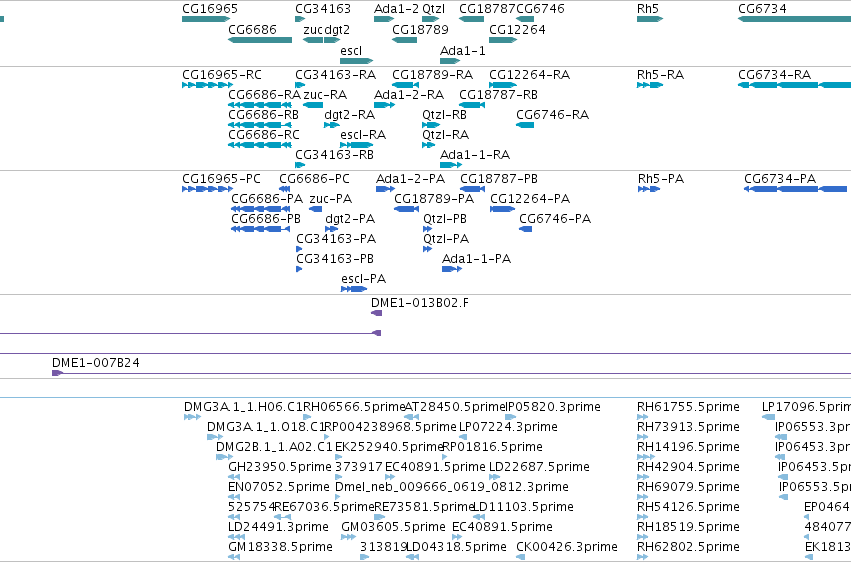Click the Ada1-2-RA transcript
Viewport: 851px width, 562px height.
pyautogui.click(x=384, y=105)
